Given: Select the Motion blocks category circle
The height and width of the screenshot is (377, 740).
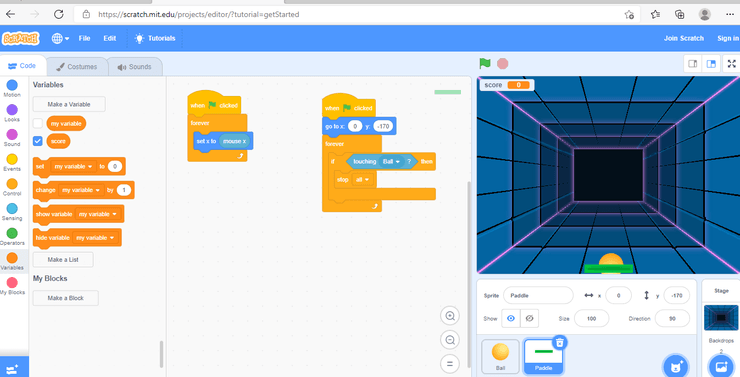Looking at the screenshot, I should [x=12, y=85].
